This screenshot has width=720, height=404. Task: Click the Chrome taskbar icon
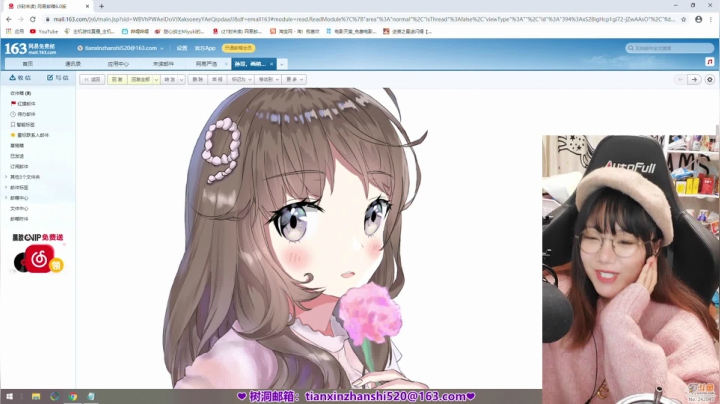(x=73, y=397)
